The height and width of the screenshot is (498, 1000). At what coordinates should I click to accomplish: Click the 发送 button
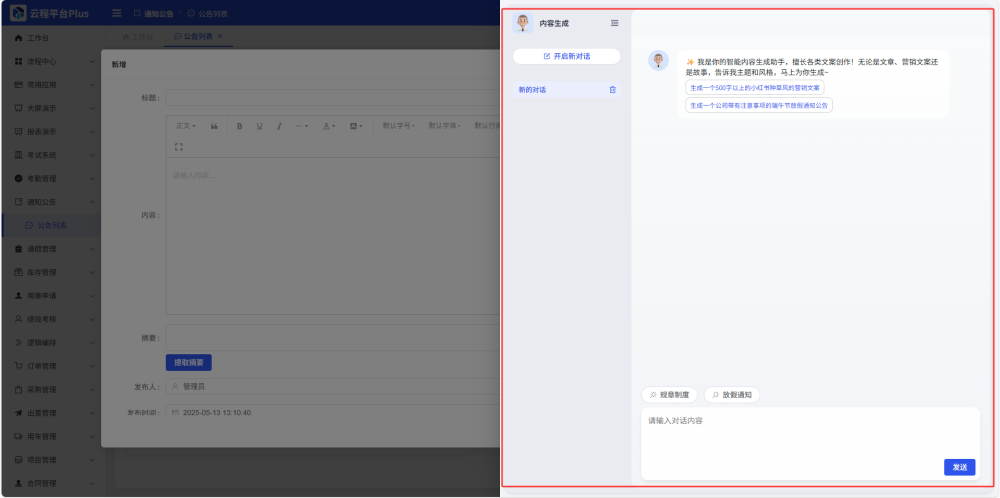[960, 467]
